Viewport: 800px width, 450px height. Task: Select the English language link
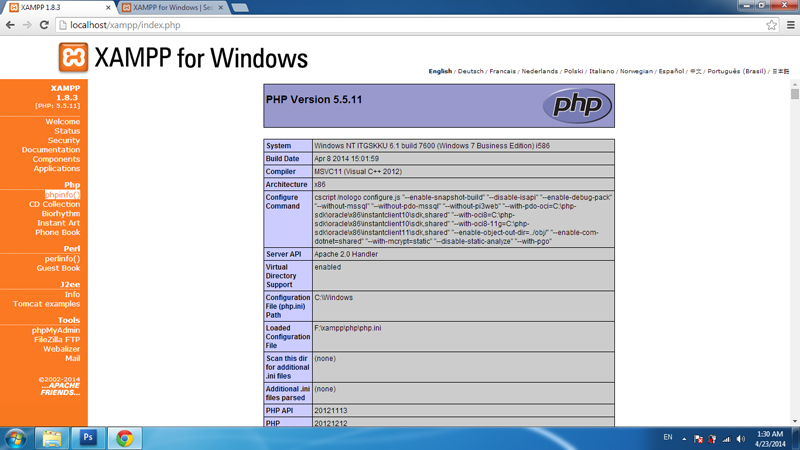pos(440,71)
